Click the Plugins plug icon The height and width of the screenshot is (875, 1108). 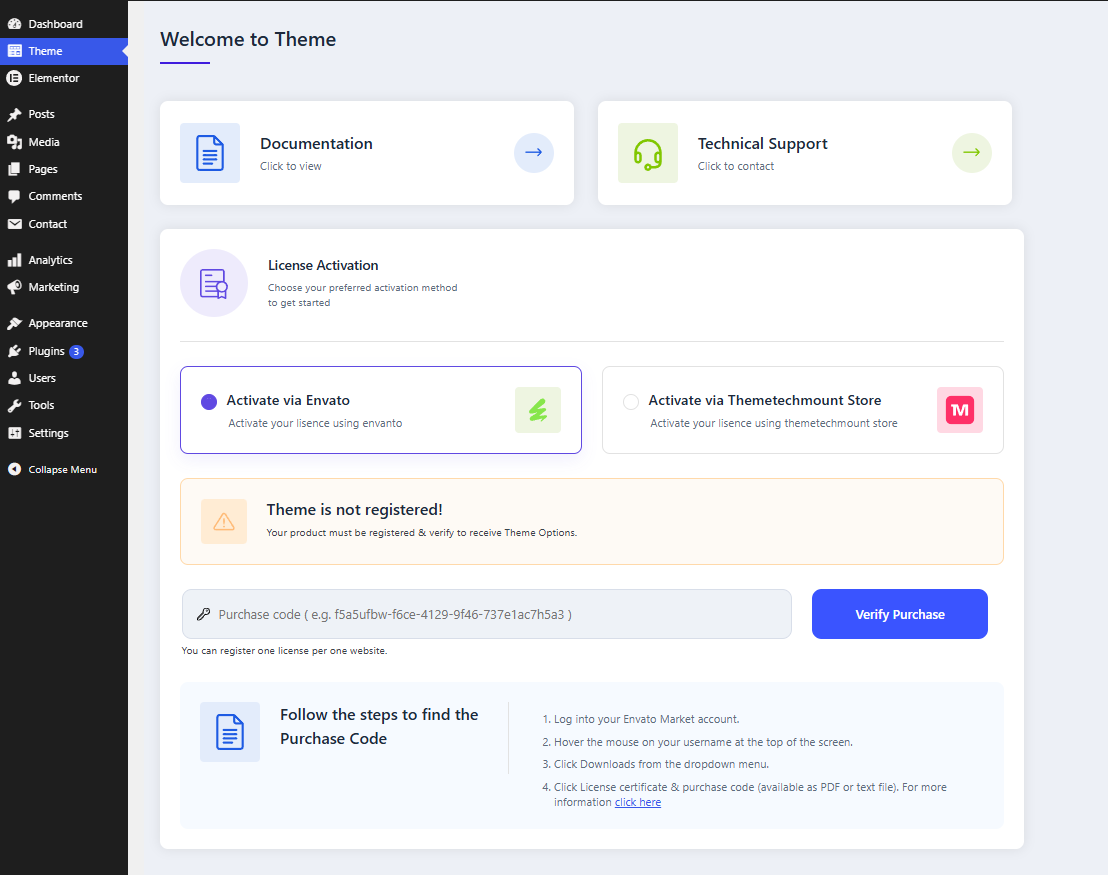[x=14, y=351]
